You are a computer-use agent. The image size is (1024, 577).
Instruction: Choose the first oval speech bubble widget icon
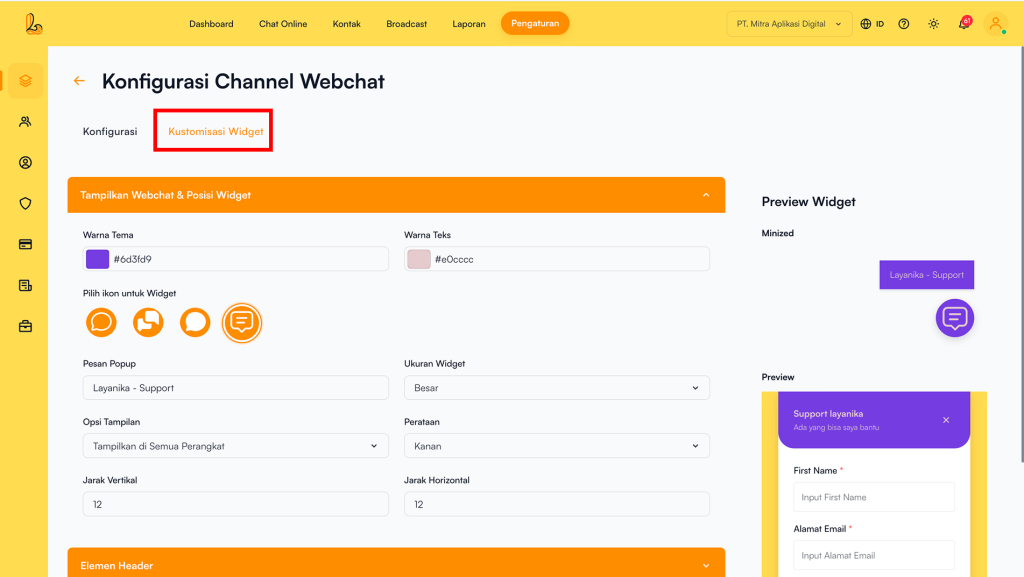point(101,322)
